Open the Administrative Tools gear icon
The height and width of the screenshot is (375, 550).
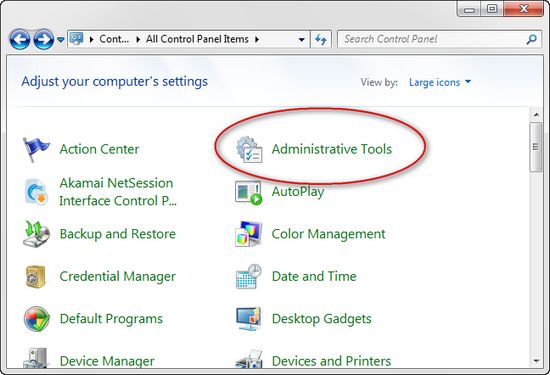(x=249, y=149)
